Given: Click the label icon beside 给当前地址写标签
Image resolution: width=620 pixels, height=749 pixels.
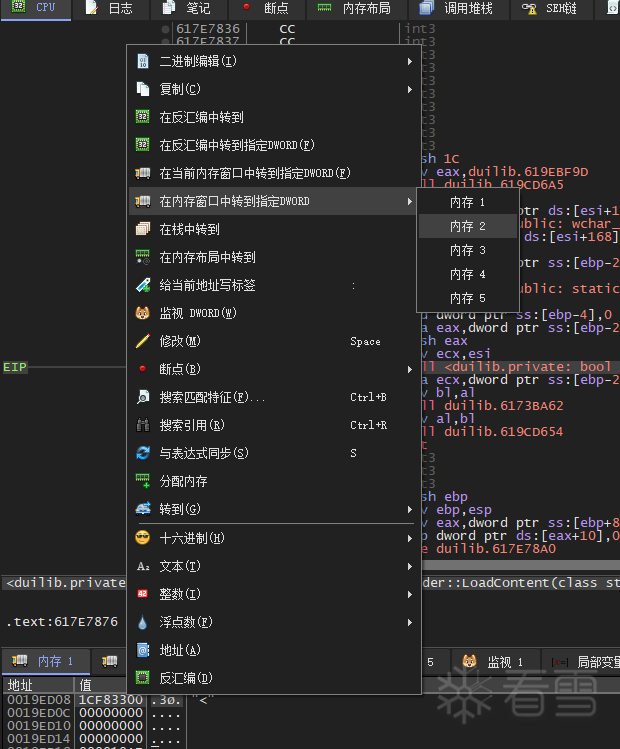Looking at the screenshot, I should point(142,285).
